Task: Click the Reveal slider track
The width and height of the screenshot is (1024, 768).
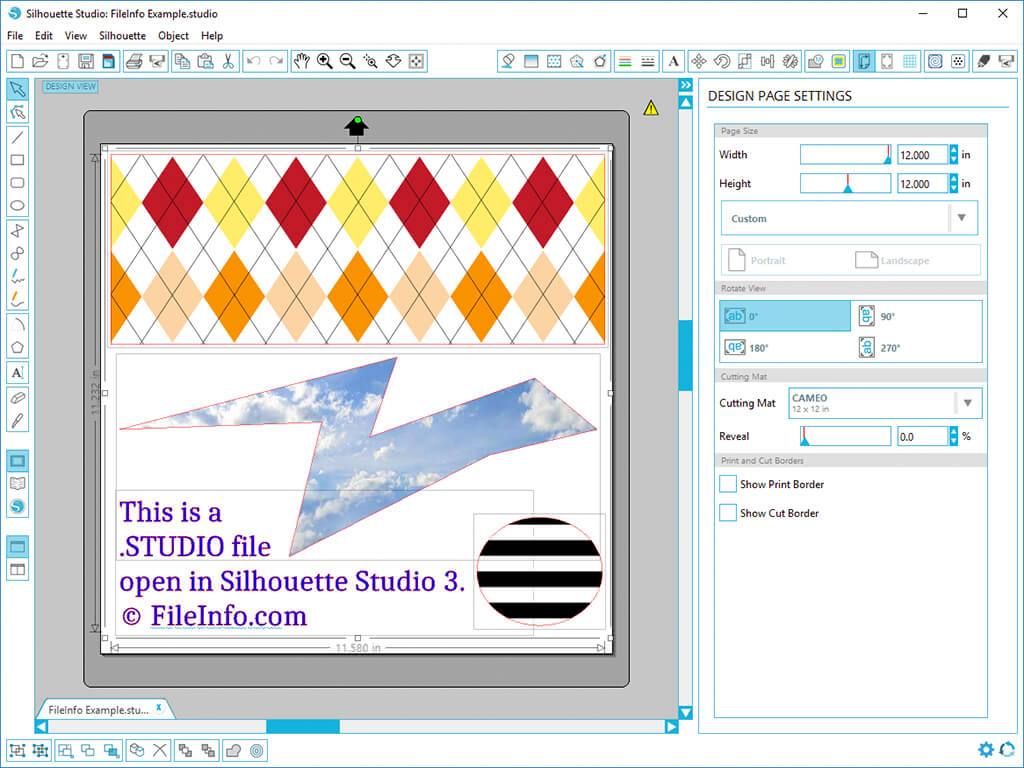Action: click(x=845, y=436)
